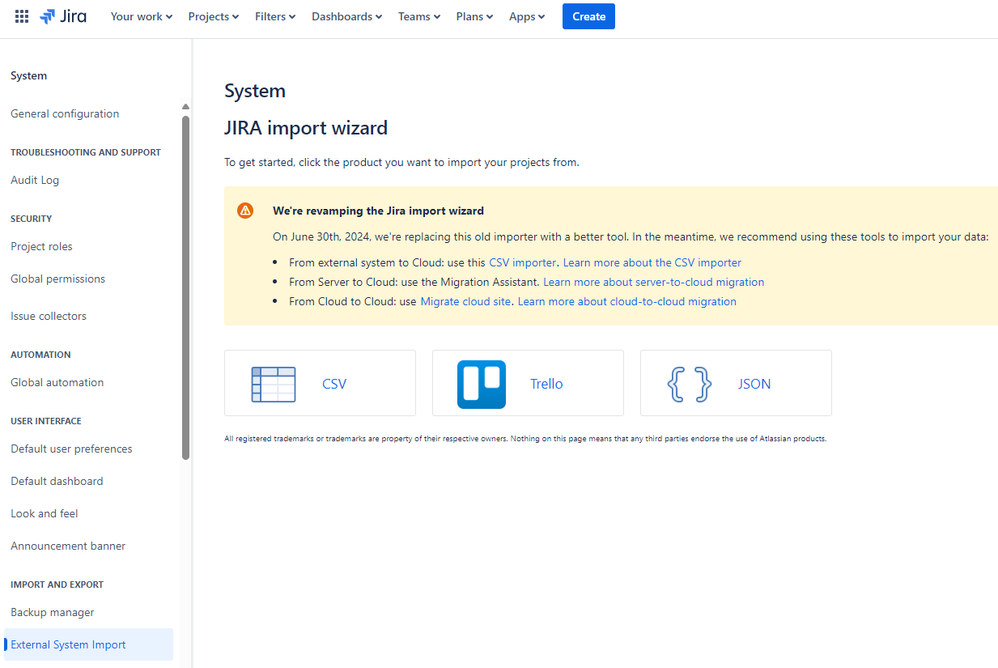Viewport: 998px width, 668px height.
Task: Open Announcement banner settings
Action: pyautogui.click(x=68, y=546)
